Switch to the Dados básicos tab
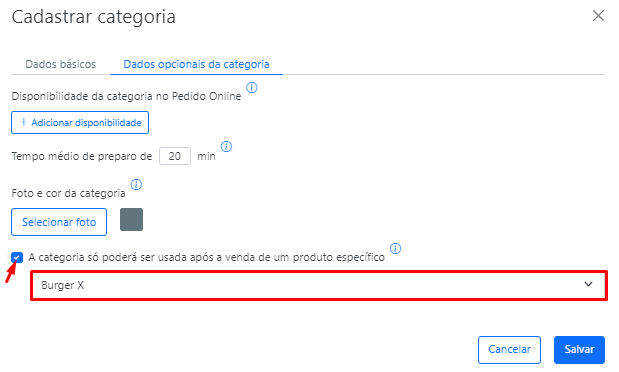Image resolution: width=619 pixels, height=372 pixels. 60,64
